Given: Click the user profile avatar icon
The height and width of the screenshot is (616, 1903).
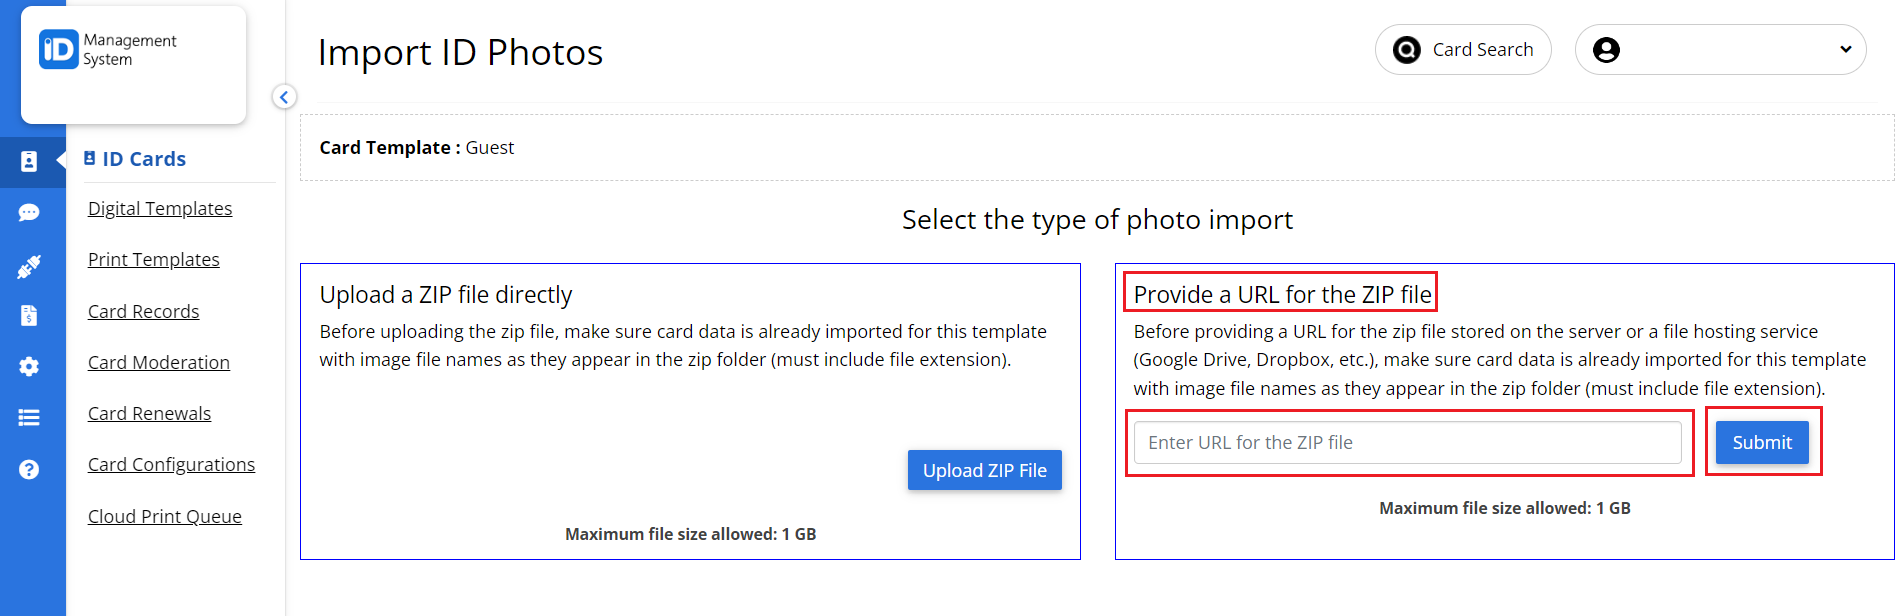Looking at the screenshot, I should [1606, 49].
